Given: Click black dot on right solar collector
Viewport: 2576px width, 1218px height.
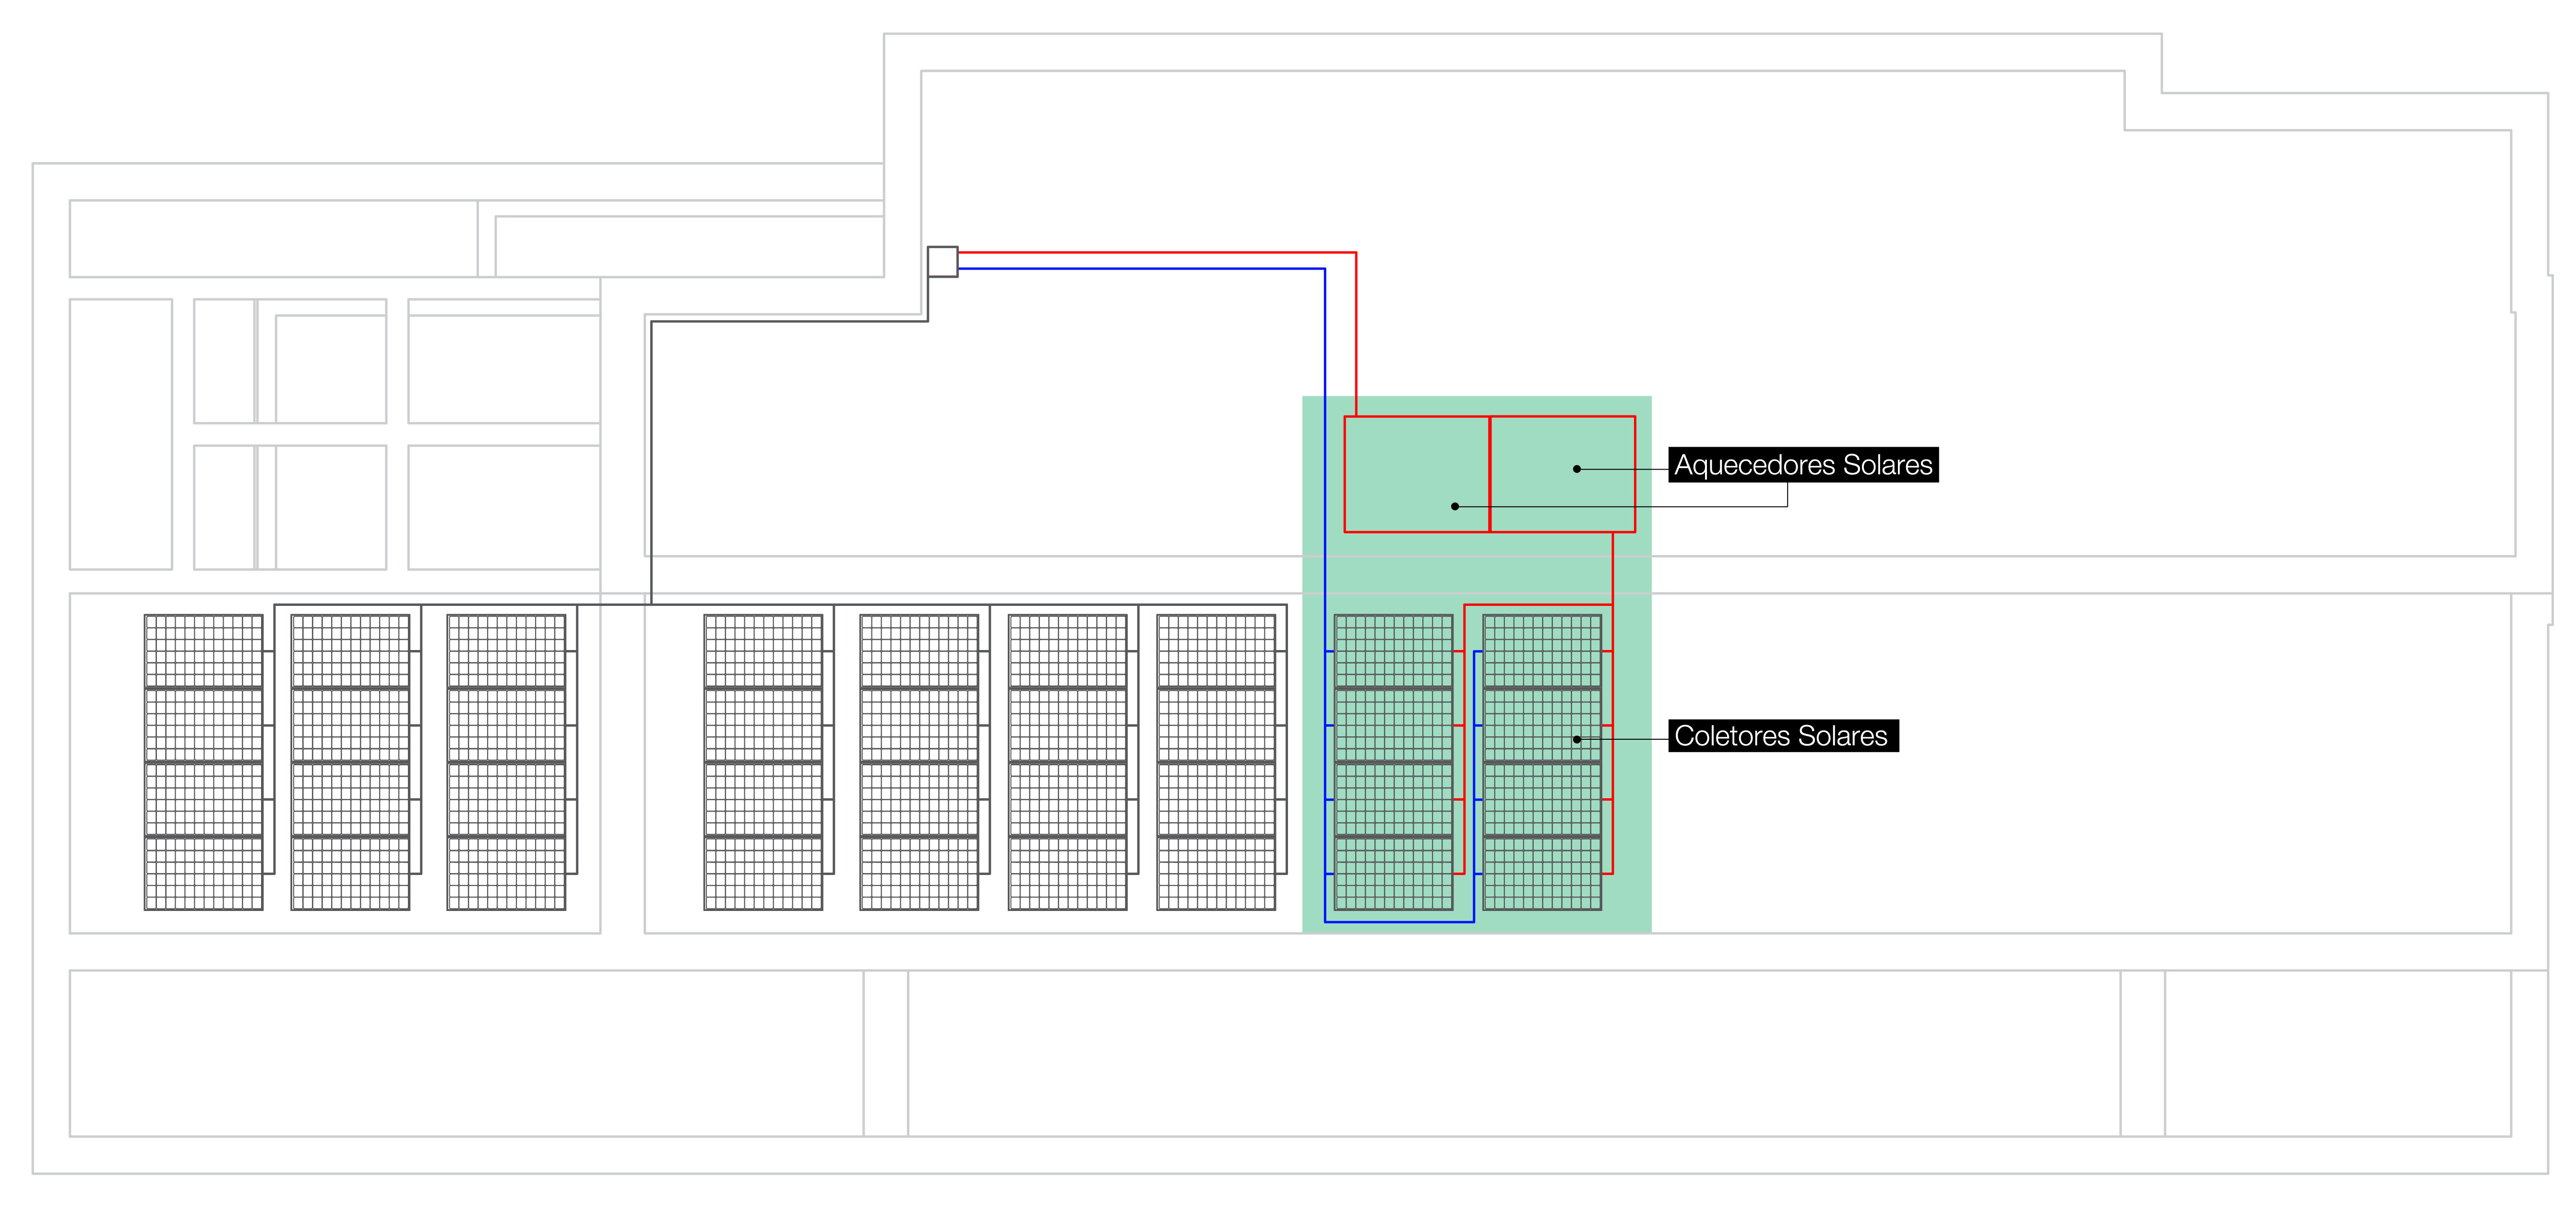Looking at the screenshot, I should click(1577, 740).
